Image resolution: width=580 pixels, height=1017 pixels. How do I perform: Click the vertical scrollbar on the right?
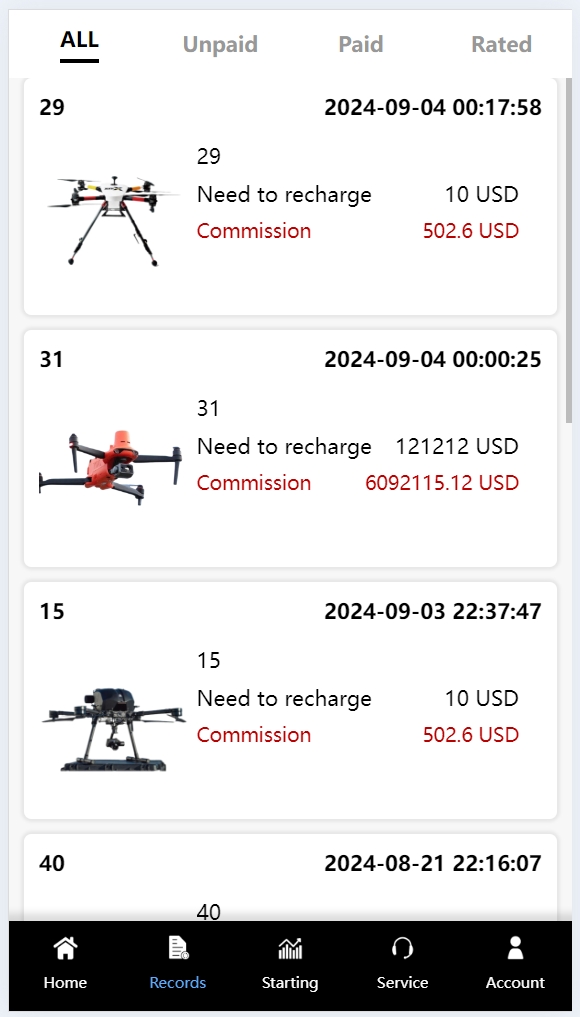coord(569,250)
